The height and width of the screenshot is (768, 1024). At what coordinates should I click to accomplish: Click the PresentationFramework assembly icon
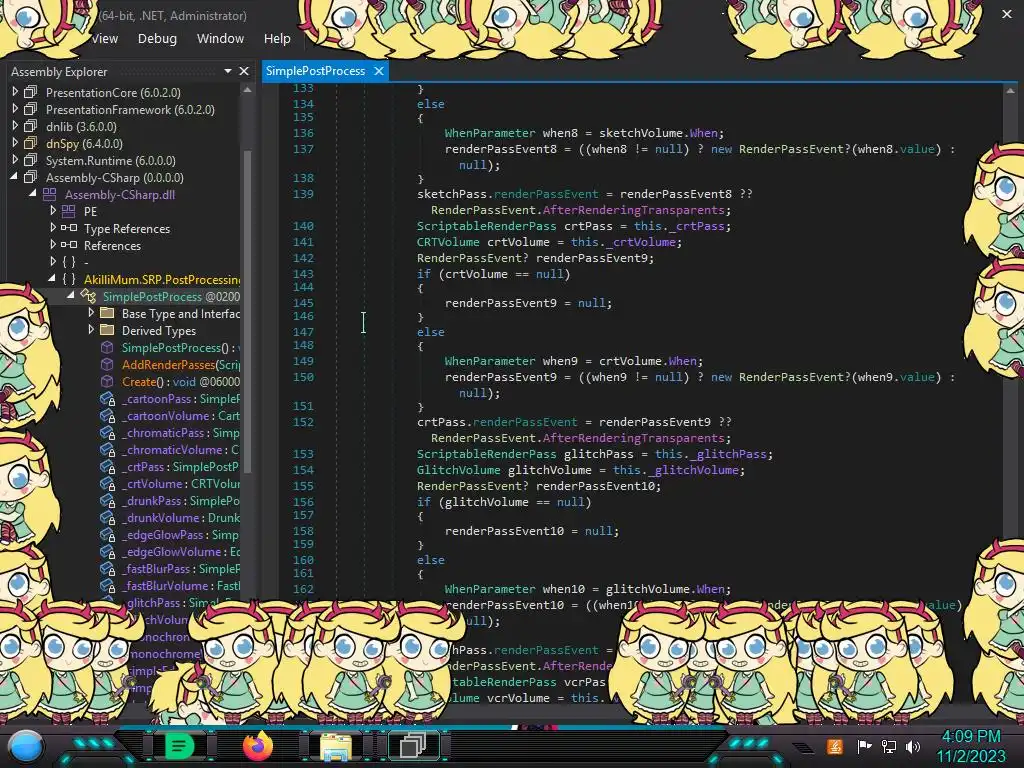[x=31, y=109]
